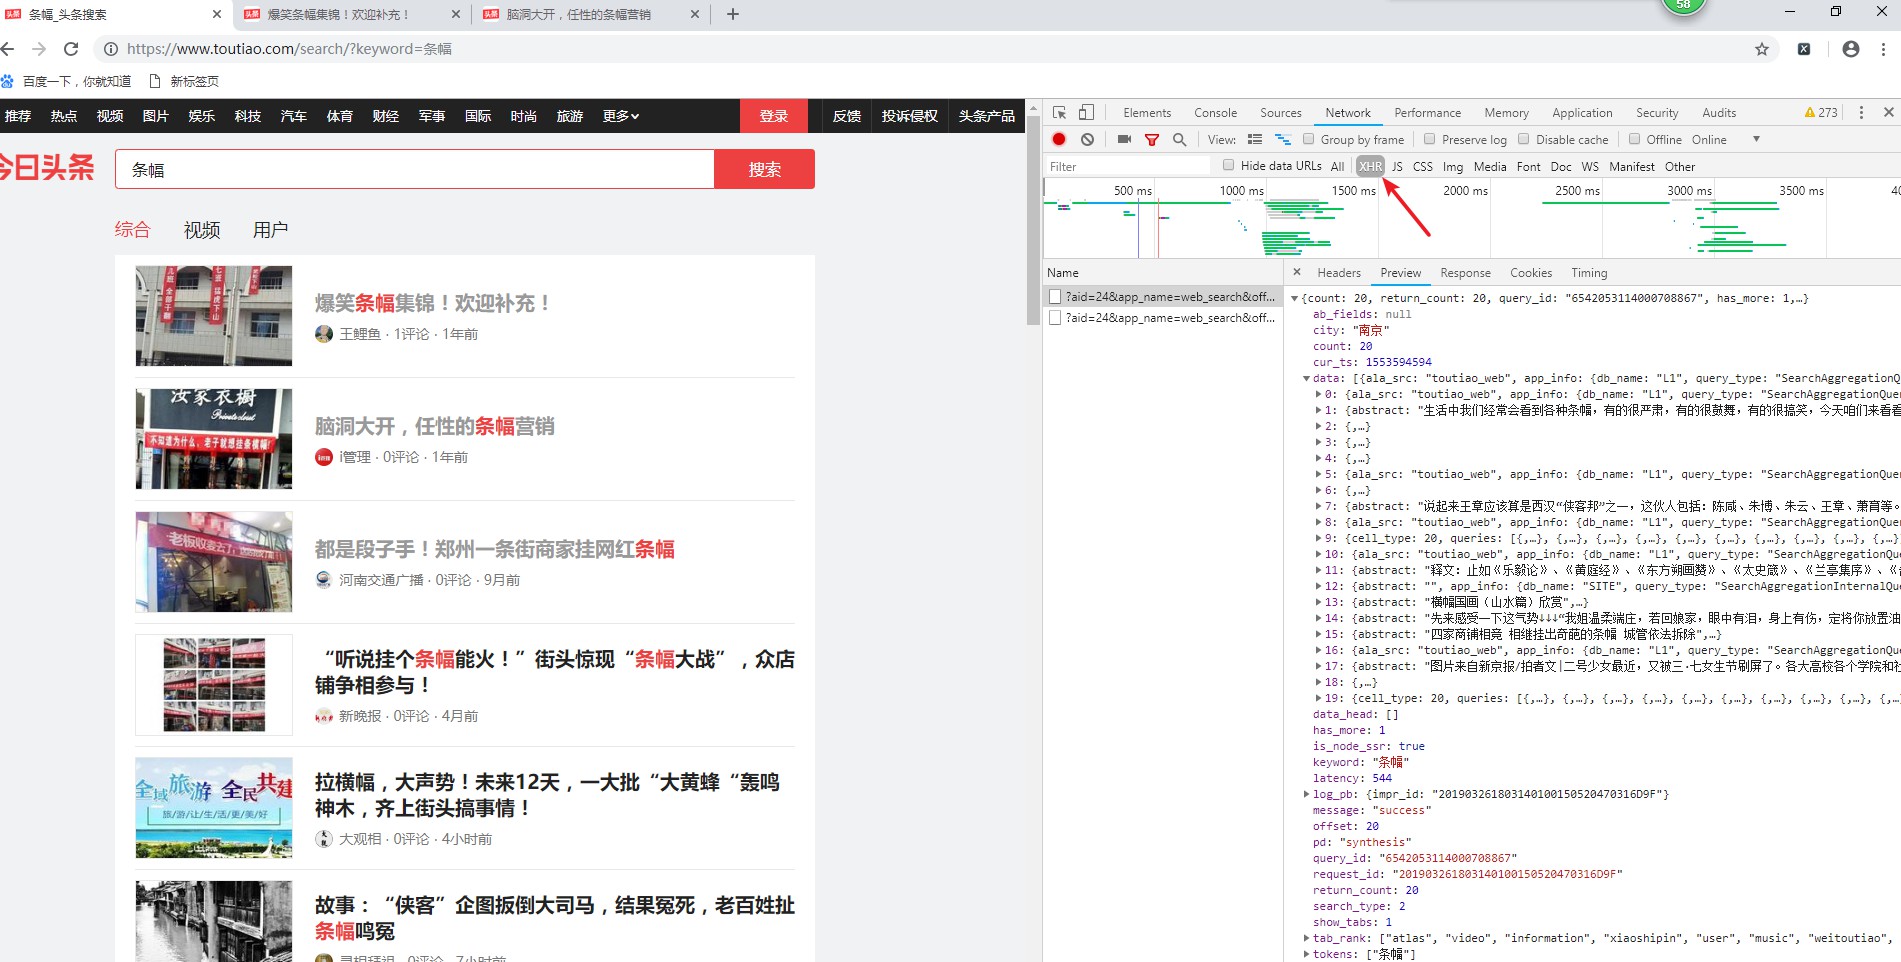
Task: Open the Console tab
Action: click(x=1215, y=113)
